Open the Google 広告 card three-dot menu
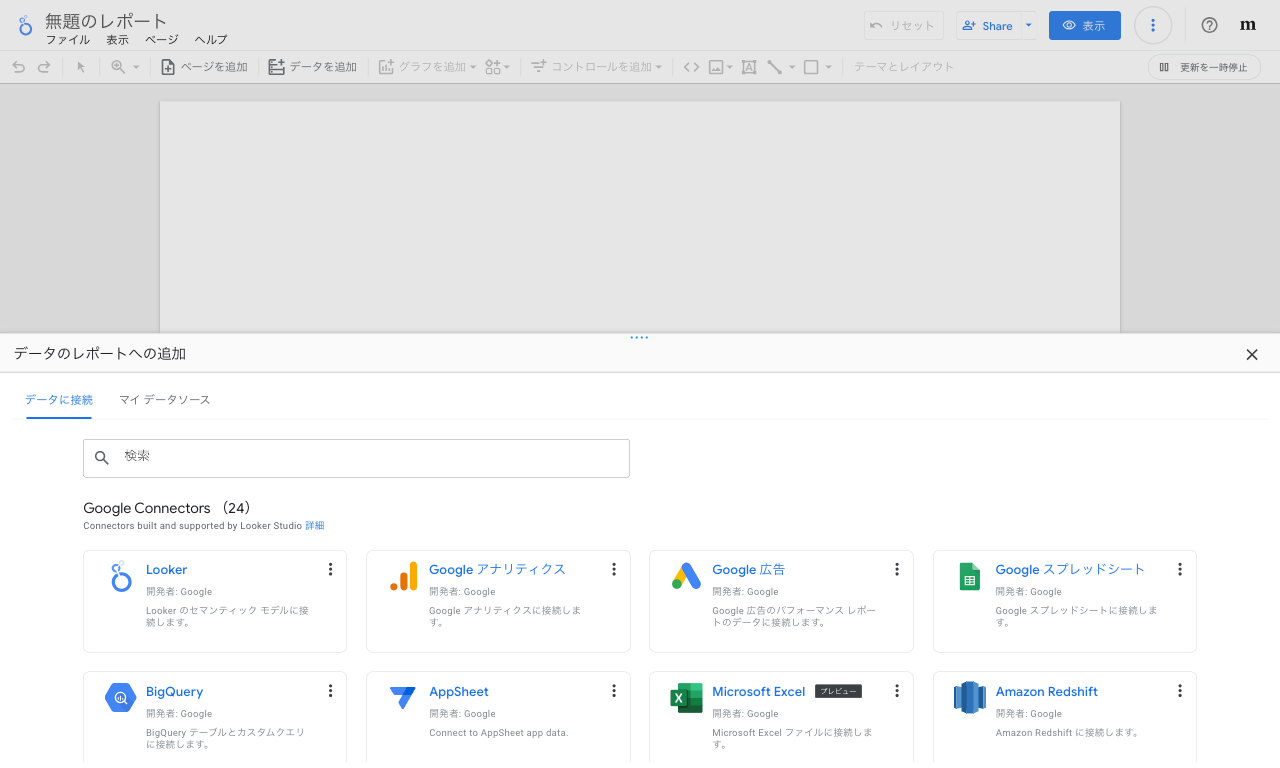The height and width of the screenshot is (768, 1280). (x=897, y=569)
